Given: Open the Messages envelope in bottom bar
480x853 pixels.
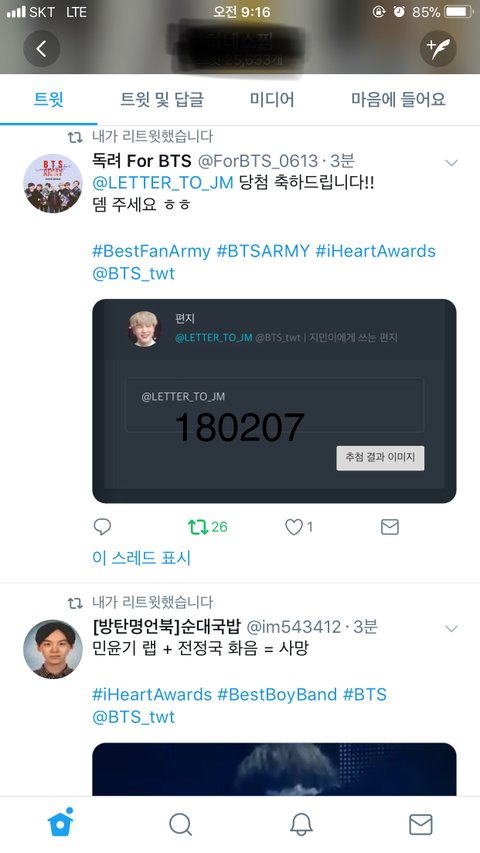Looking at the screenshot, I should (421, 824).
